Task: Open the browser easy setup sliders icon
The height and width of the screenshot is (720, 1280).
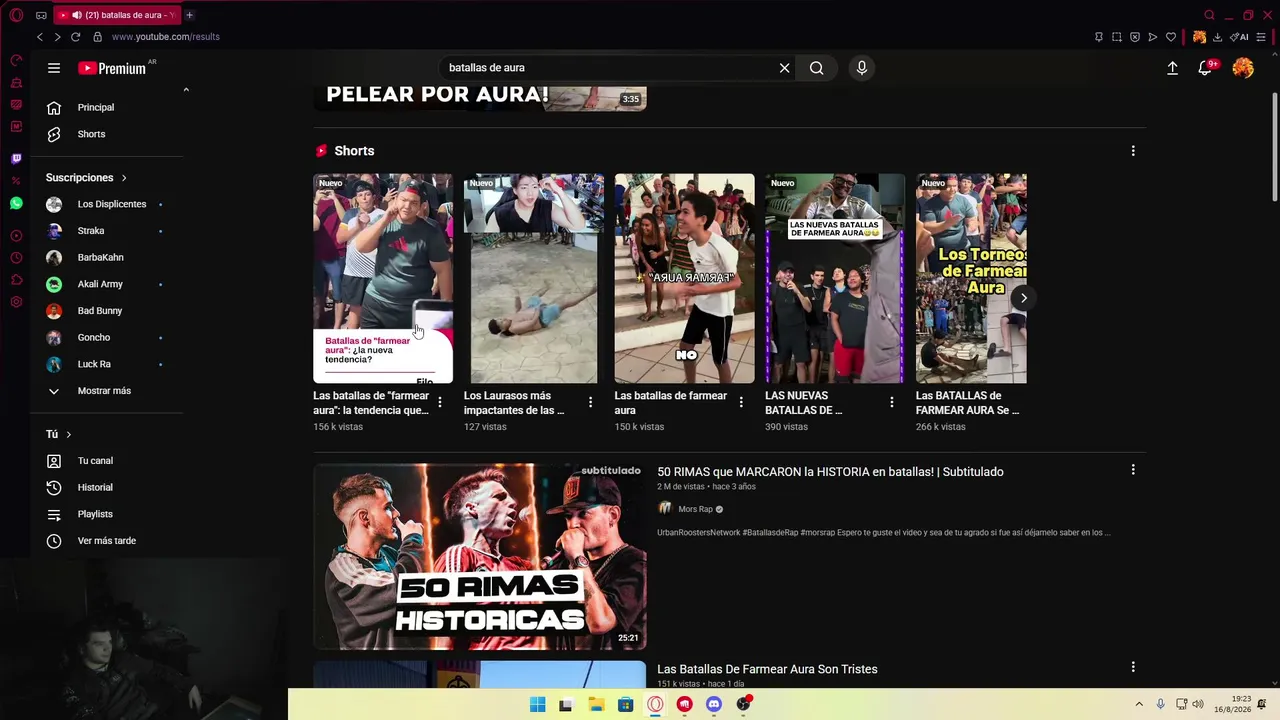Action: coord(1262,37)
